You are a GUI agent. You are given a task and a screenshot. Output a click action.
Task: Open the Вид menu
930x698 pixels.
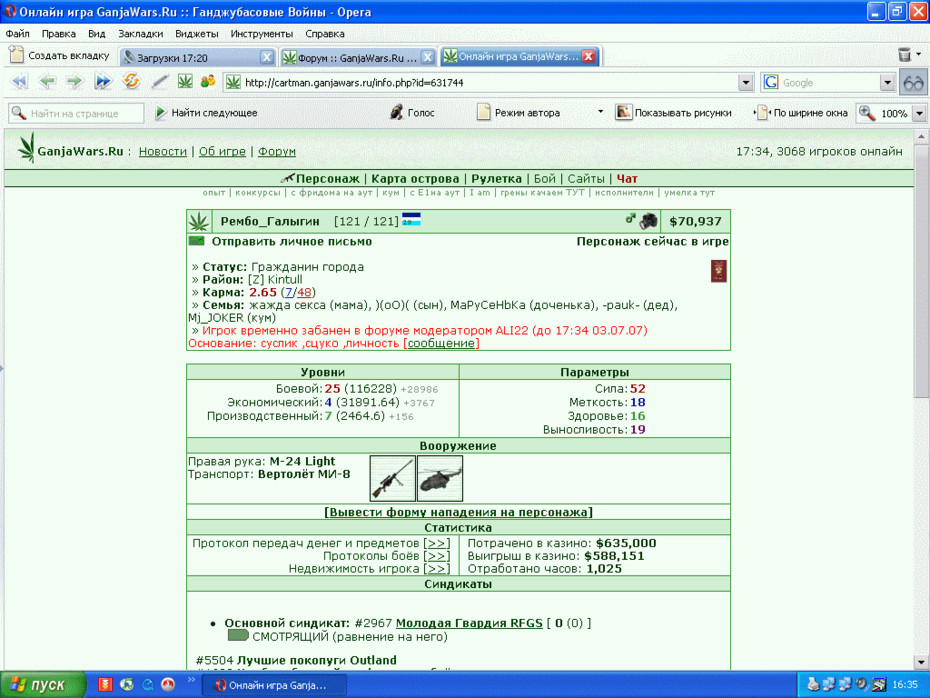pos(96,34)
